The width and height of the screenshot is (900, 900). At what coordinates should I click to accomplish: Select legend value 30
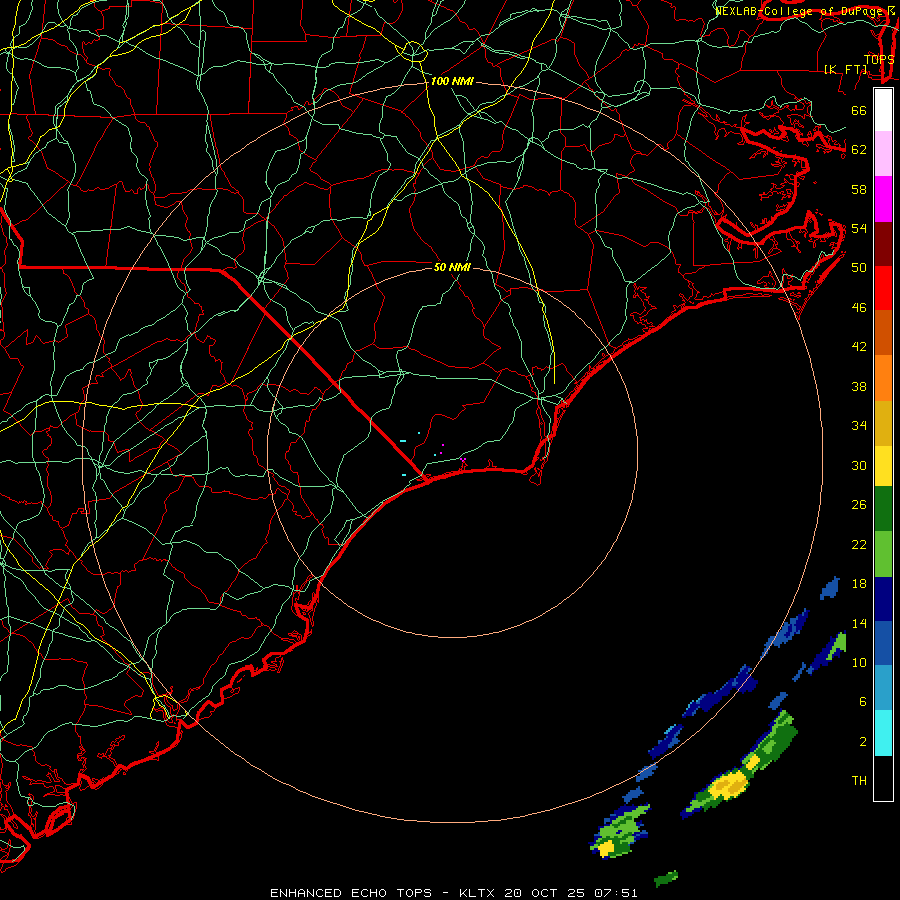pos(859,465)
